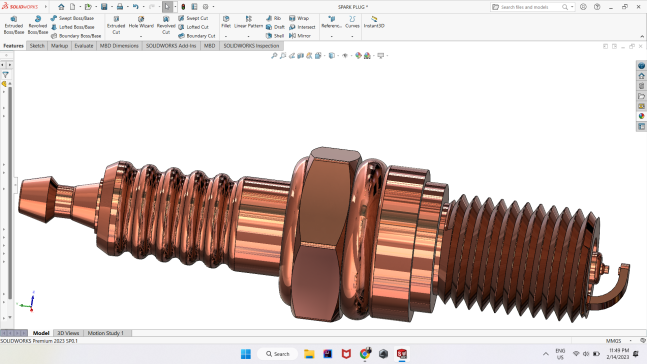Toggle the Appearances task pane icon

(x=641, y=116)
